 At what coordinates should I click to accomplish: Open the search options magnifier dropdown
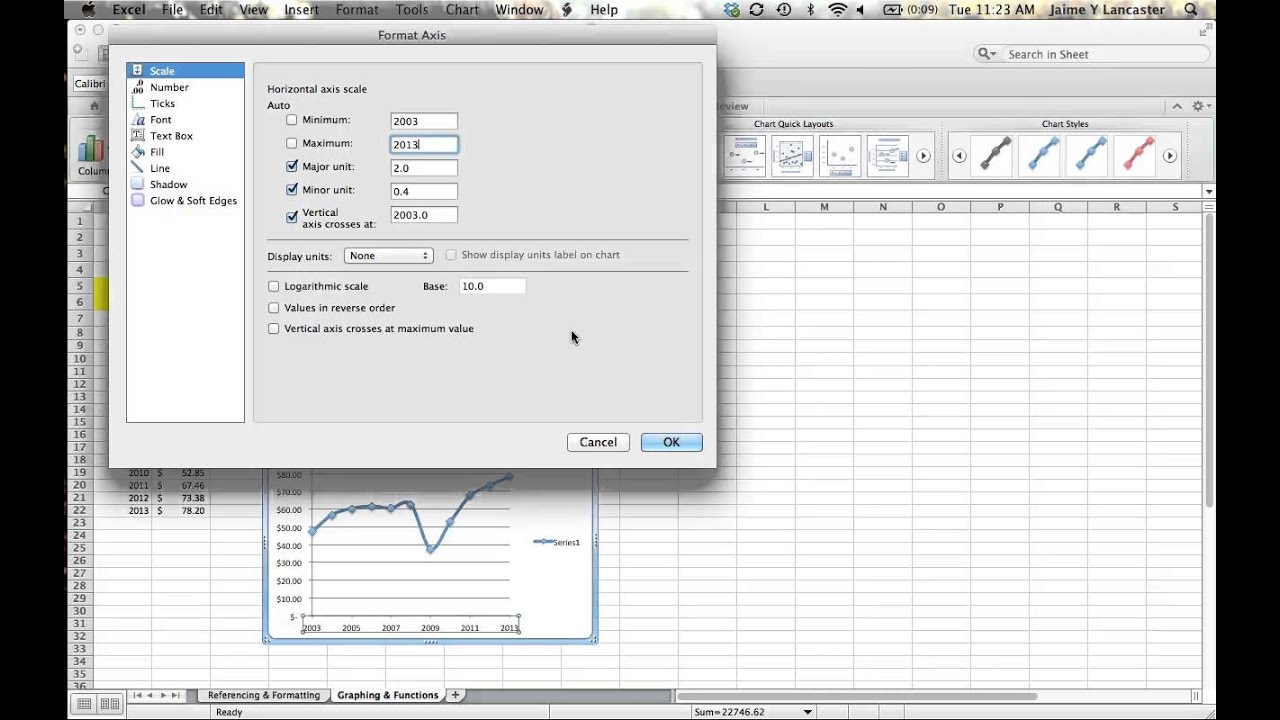pyautogui.click(x=986, y=54)
